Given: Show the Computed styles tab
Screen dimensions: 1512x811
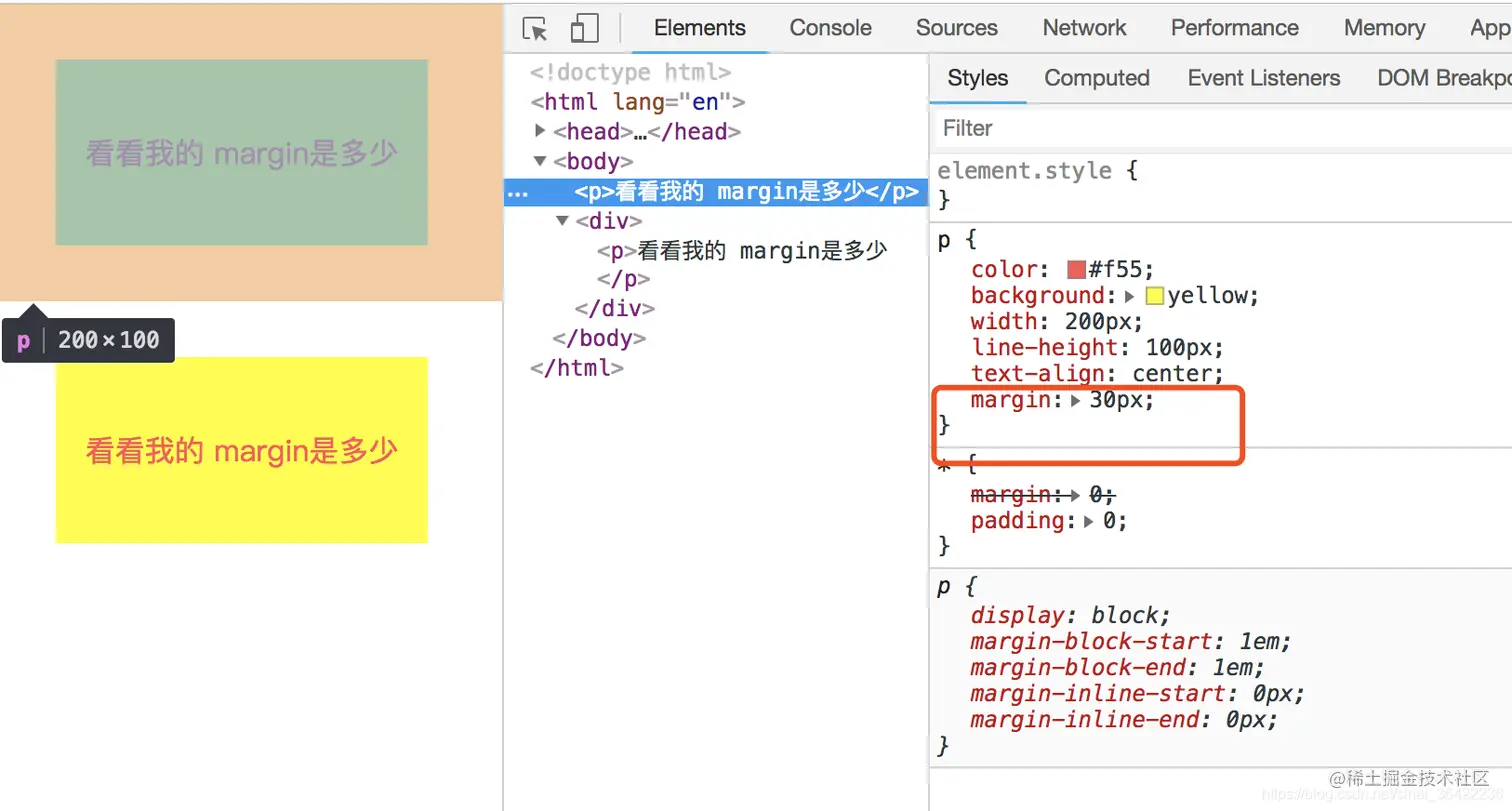Looking at the screenshot, I should point(1097,78).
